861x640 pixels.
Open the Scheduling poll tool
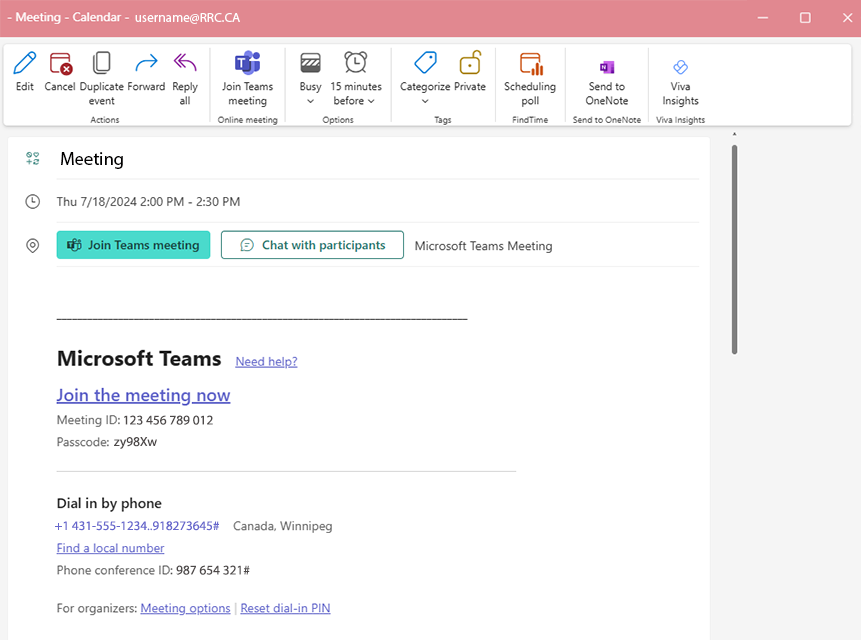[530, 65]
